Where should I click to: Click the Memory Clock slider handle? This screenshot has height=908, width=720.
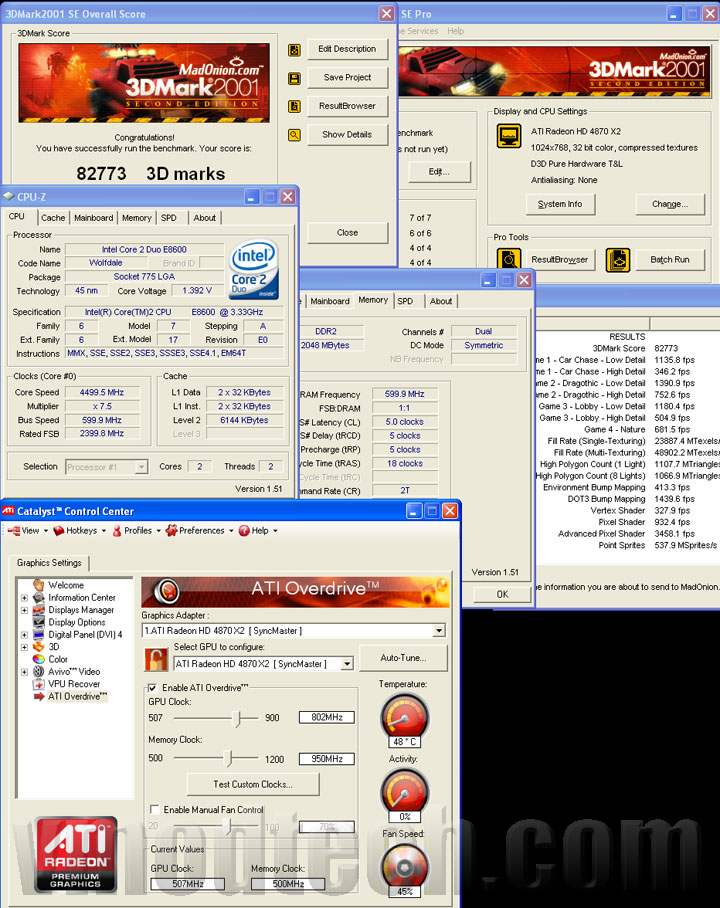229,758
